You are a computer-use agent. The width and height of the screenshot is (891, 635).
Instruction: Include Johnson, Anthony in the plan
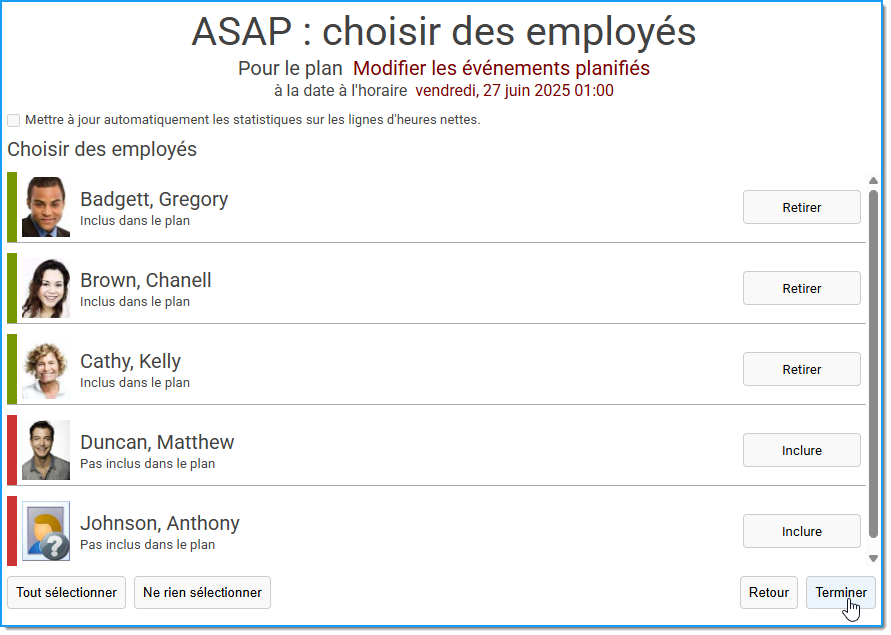tap(801, 532)
